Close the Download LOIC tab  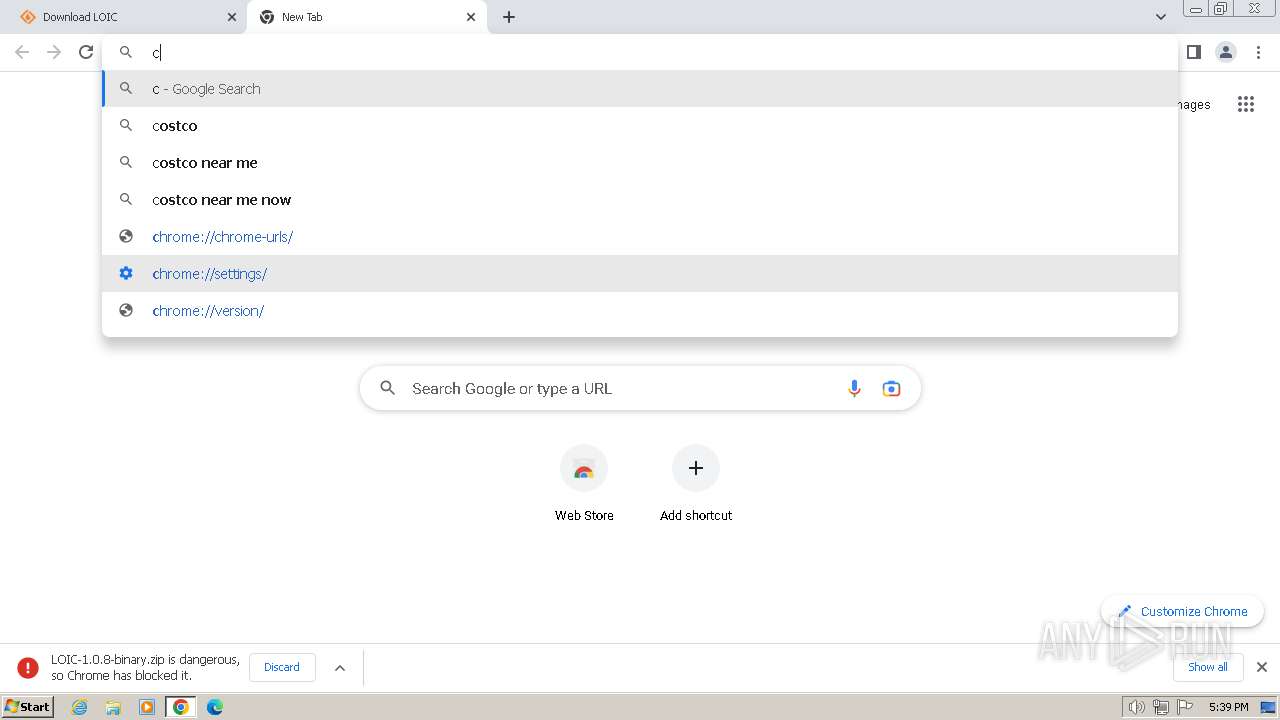(x=232, y=17)
